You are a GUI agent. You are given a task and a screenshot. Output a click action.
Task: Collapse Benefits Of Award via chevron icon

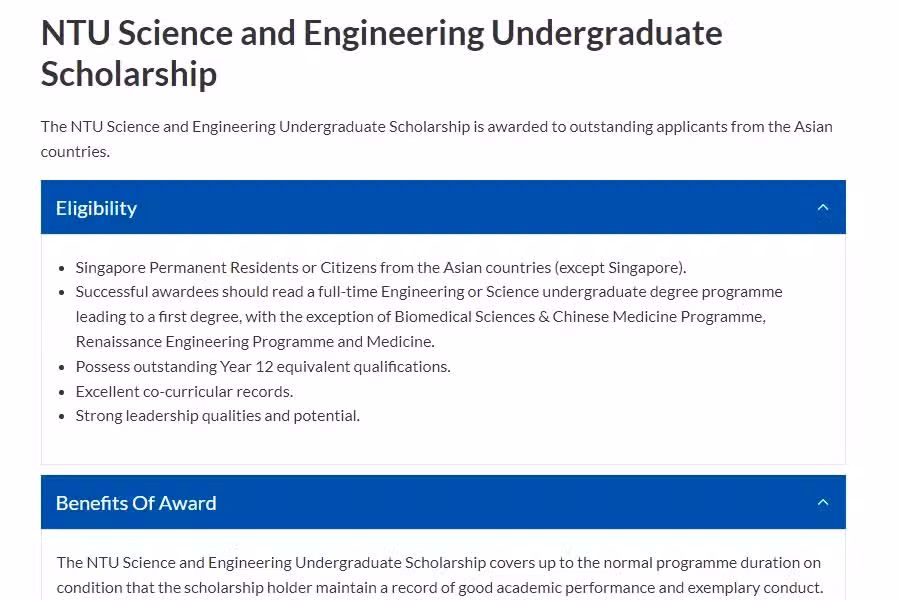823,502
